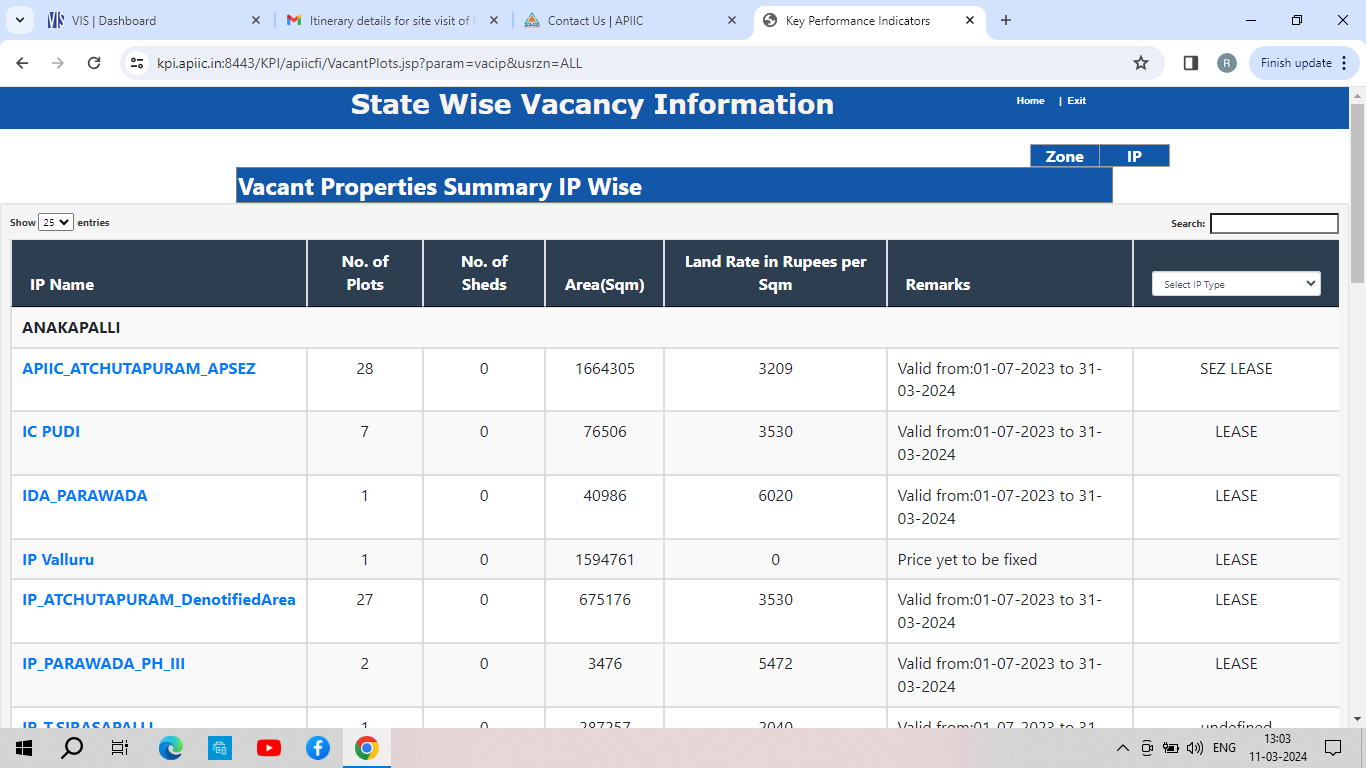The image size is (1366, 768).
Task: Sort by Remarks column header
Action: coord(1010,273)
